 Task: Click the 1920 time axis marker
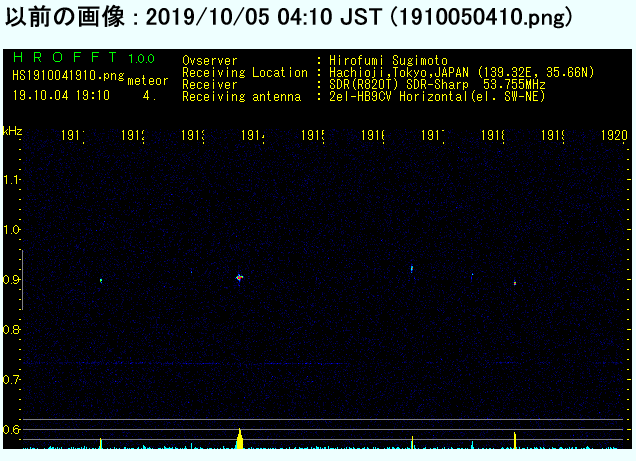point(614,135)
